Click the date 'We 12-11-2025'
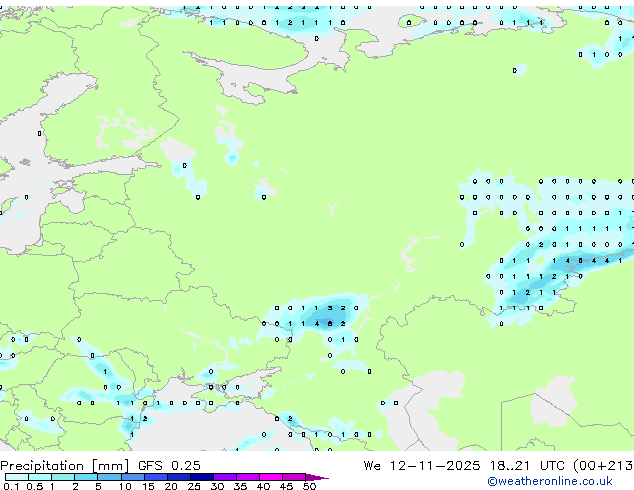 [422, 466]
